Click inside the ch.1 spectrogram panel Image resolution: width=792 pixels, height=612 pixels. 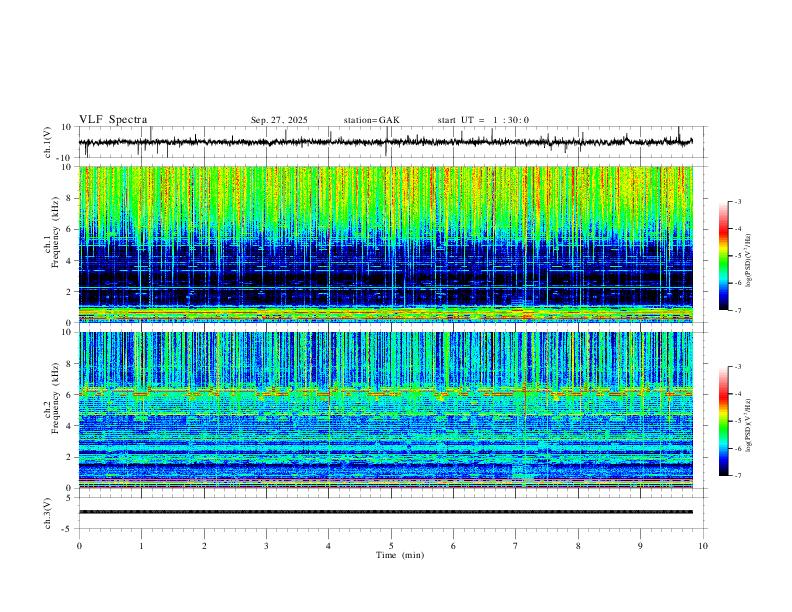pyautogui.click(x=385, y=244)
